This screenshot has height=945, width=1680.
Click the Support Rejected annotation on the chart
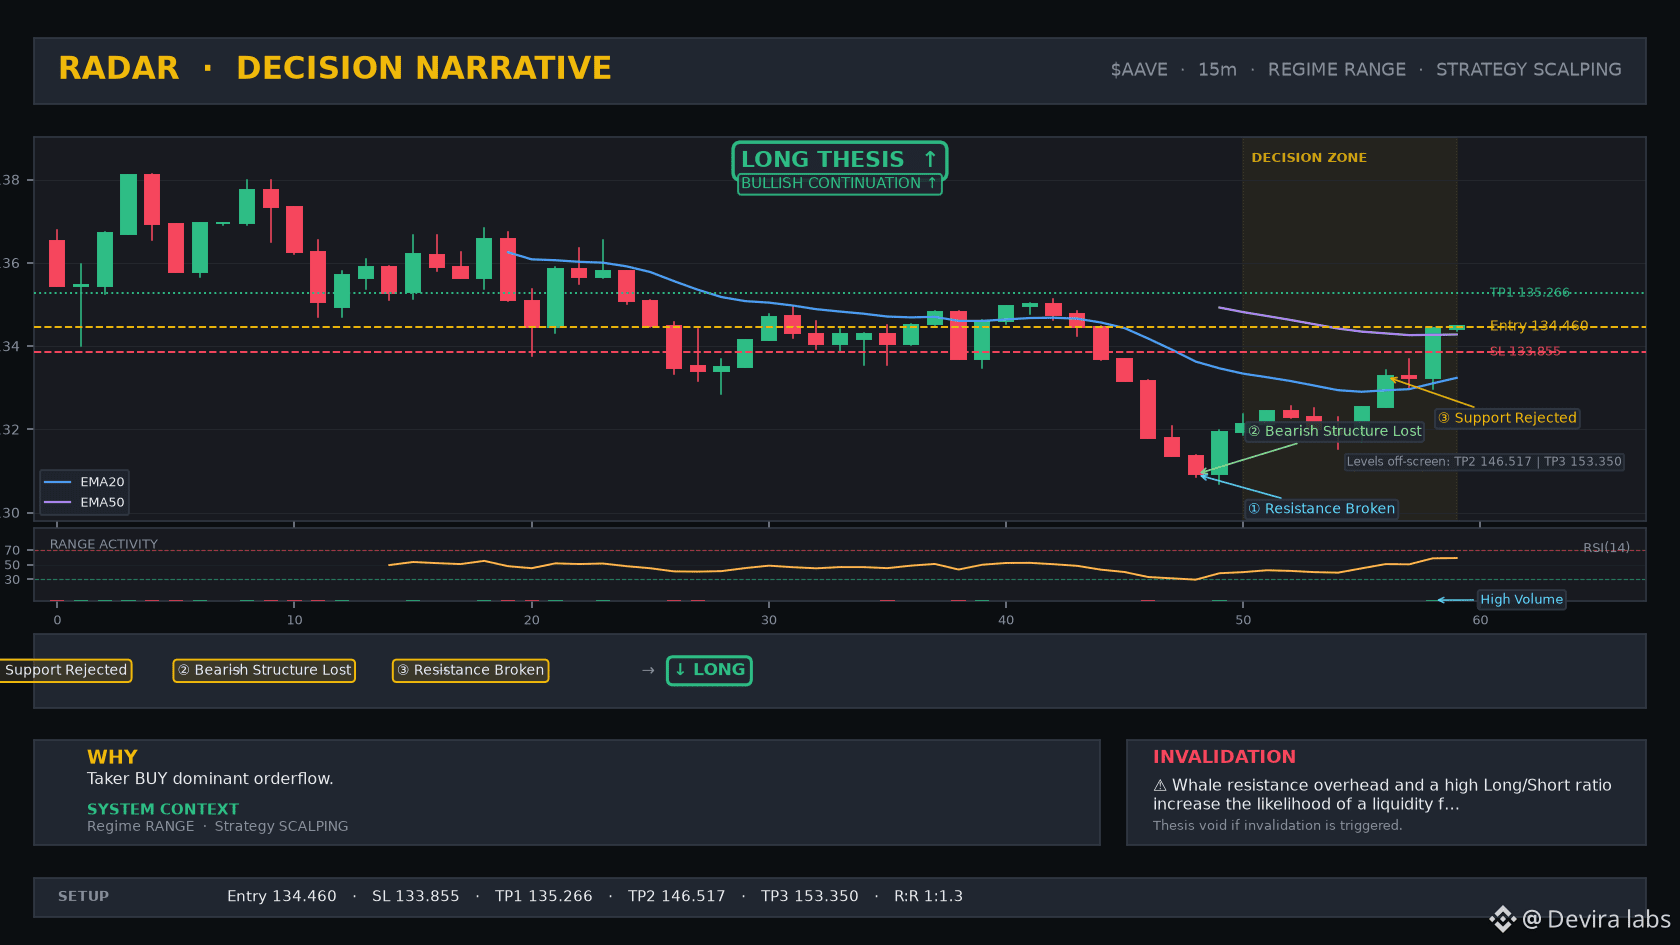(1507, 418)
